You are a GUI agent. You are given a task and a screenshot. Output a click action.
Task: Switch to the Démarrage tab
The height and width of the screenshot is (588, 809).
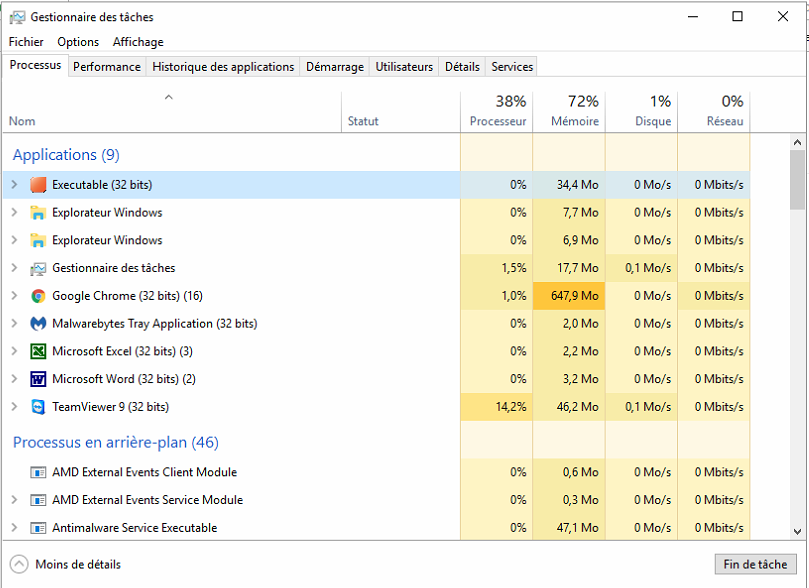[335, 67]
